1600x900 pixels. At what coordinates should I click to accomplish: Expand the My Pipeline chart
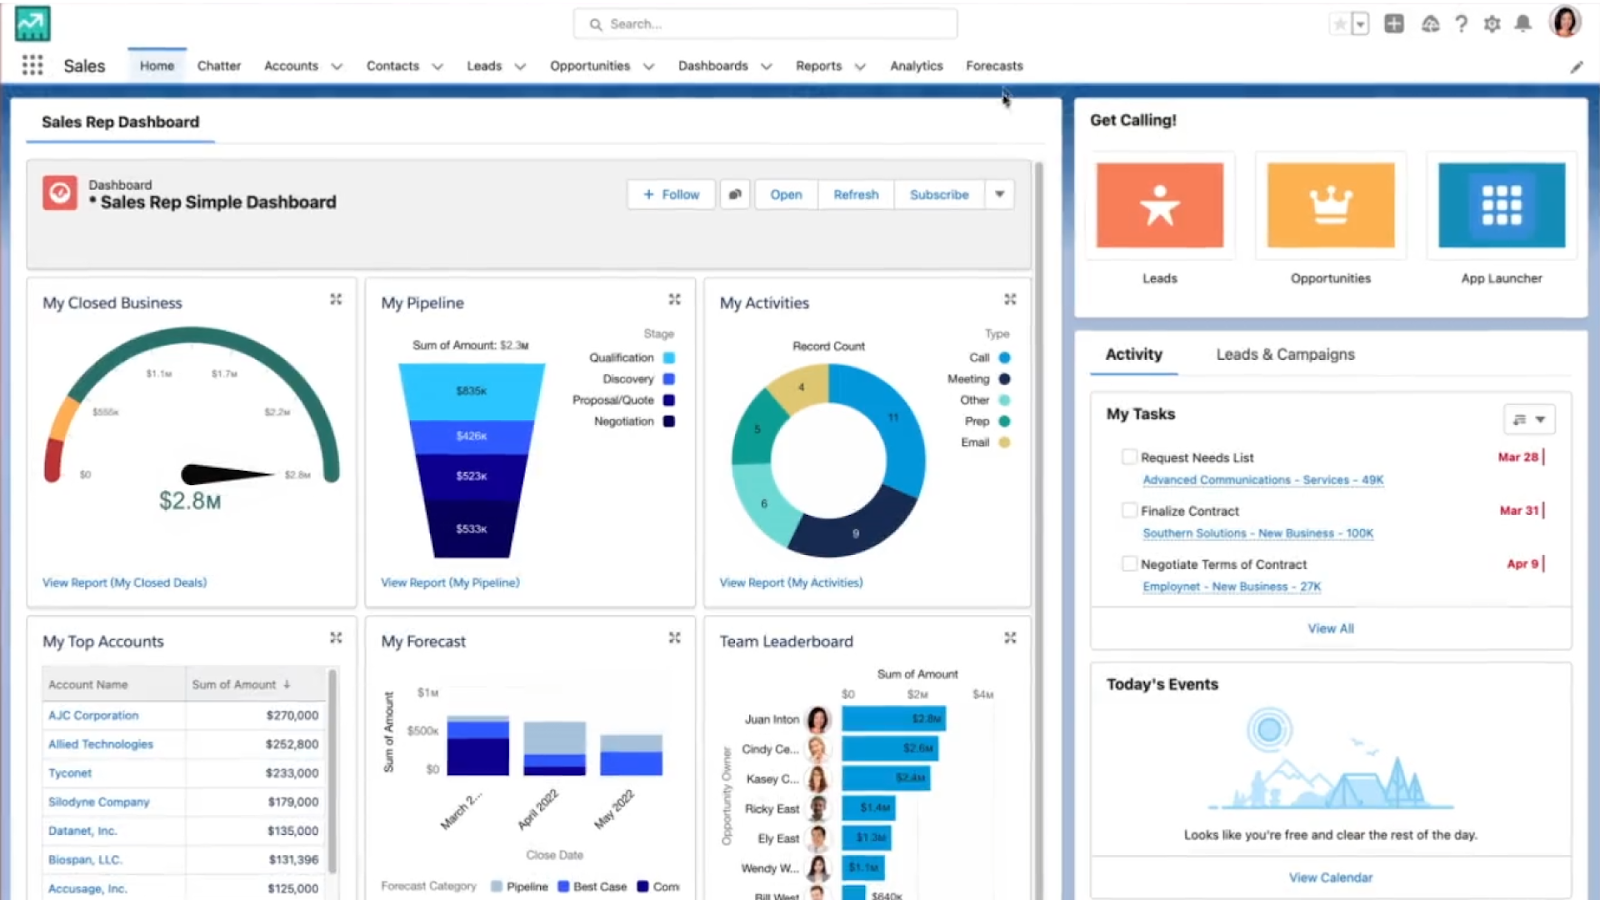pos(675,299)
